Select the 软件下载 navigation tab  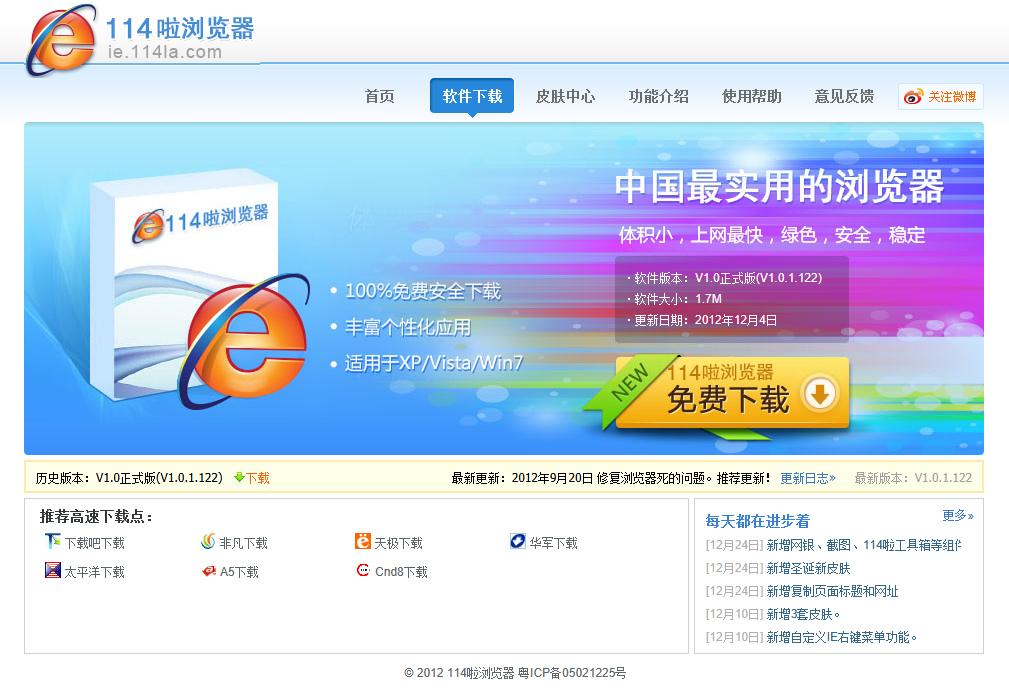[472, 97]
